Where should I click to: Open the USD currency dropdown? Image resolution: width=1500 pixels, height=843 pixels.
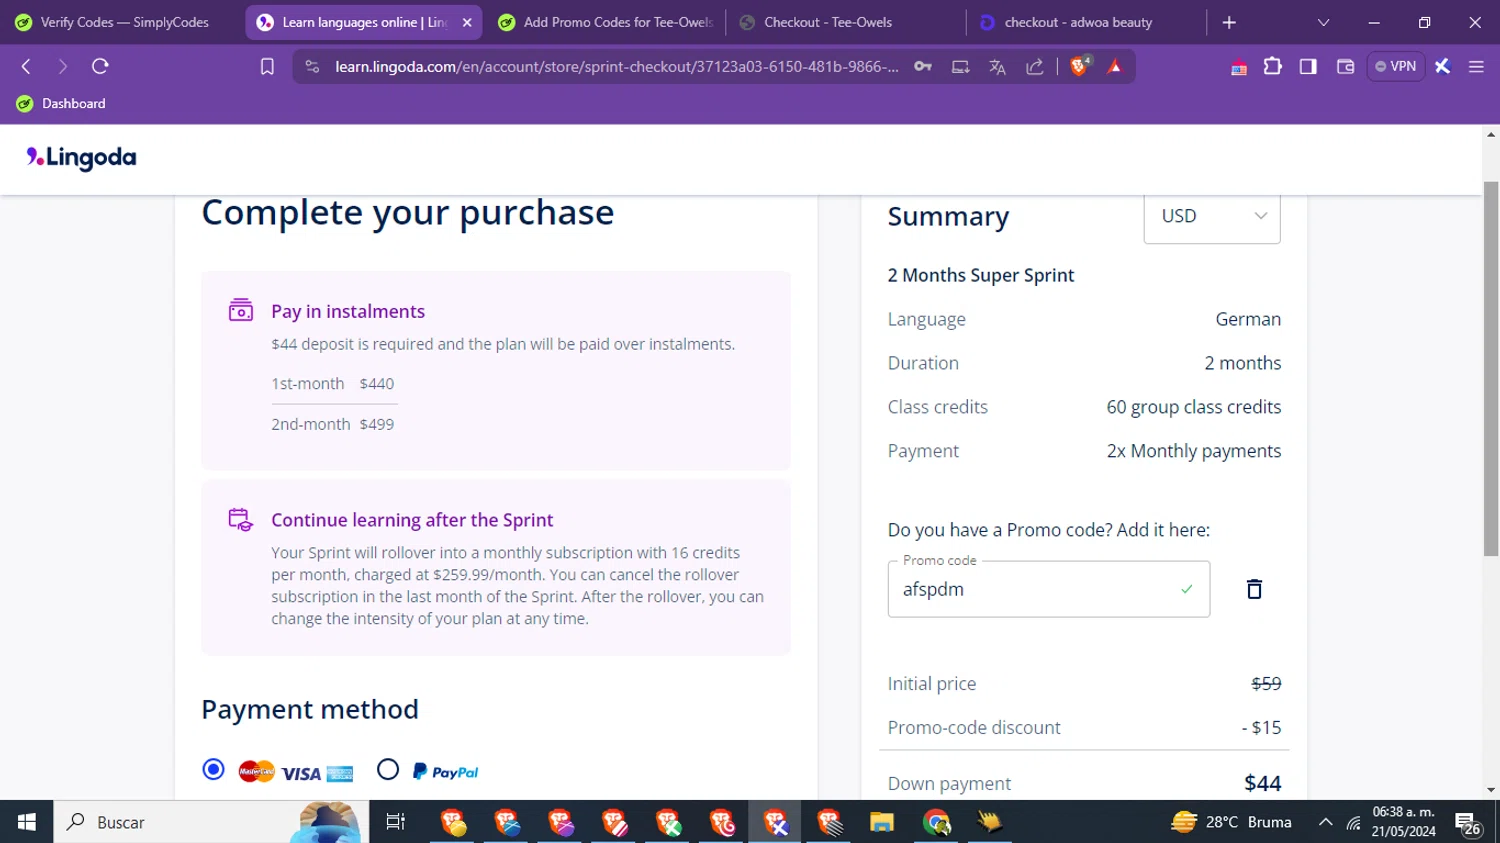1212,216
